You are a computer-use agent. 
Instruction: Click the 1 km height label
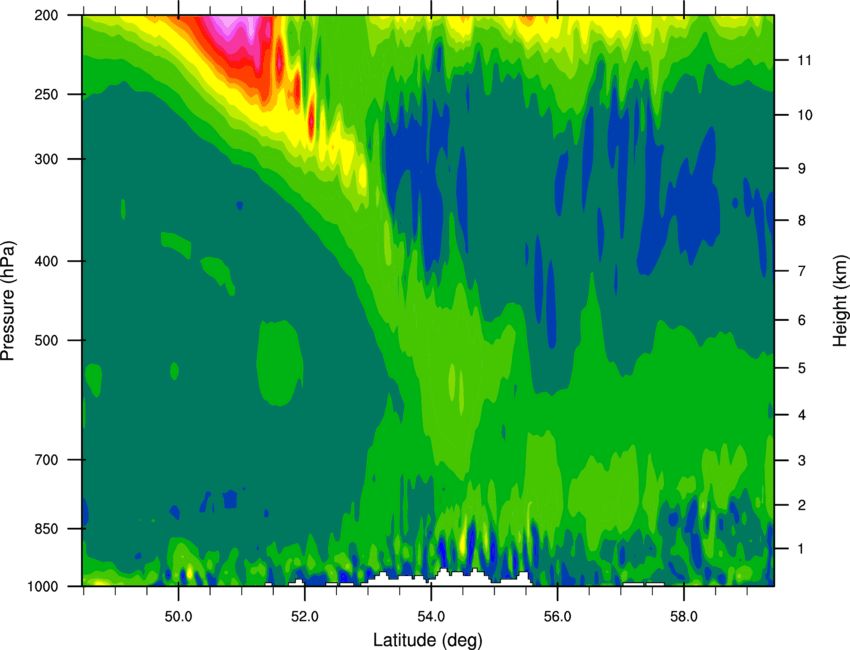point(801,549)
